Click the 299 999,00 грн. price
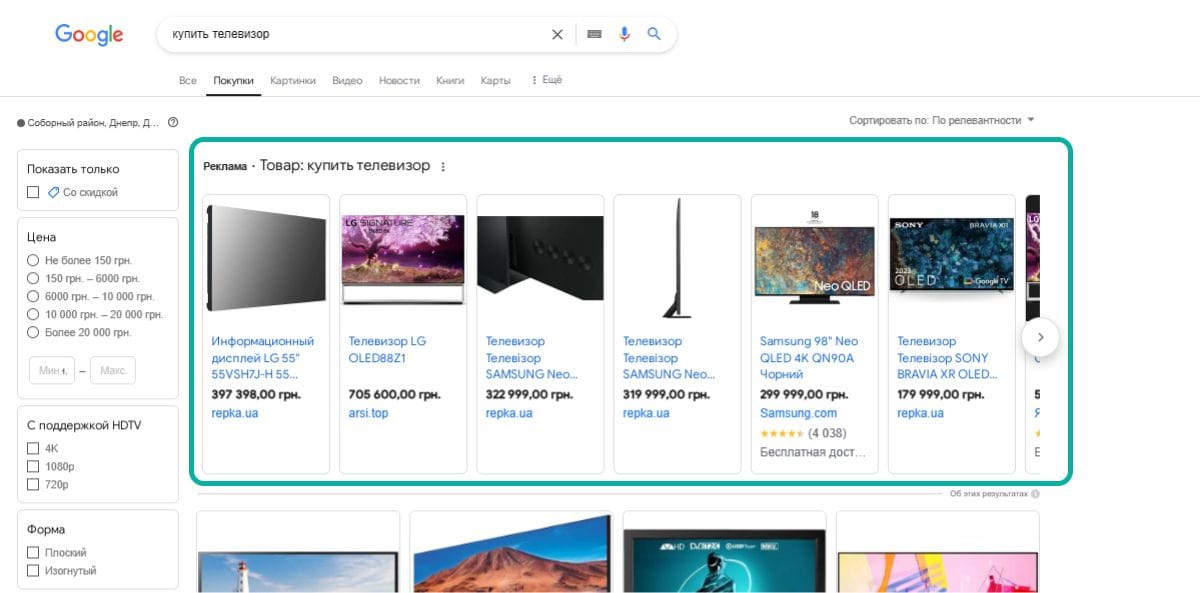 (x=804, y=395)
